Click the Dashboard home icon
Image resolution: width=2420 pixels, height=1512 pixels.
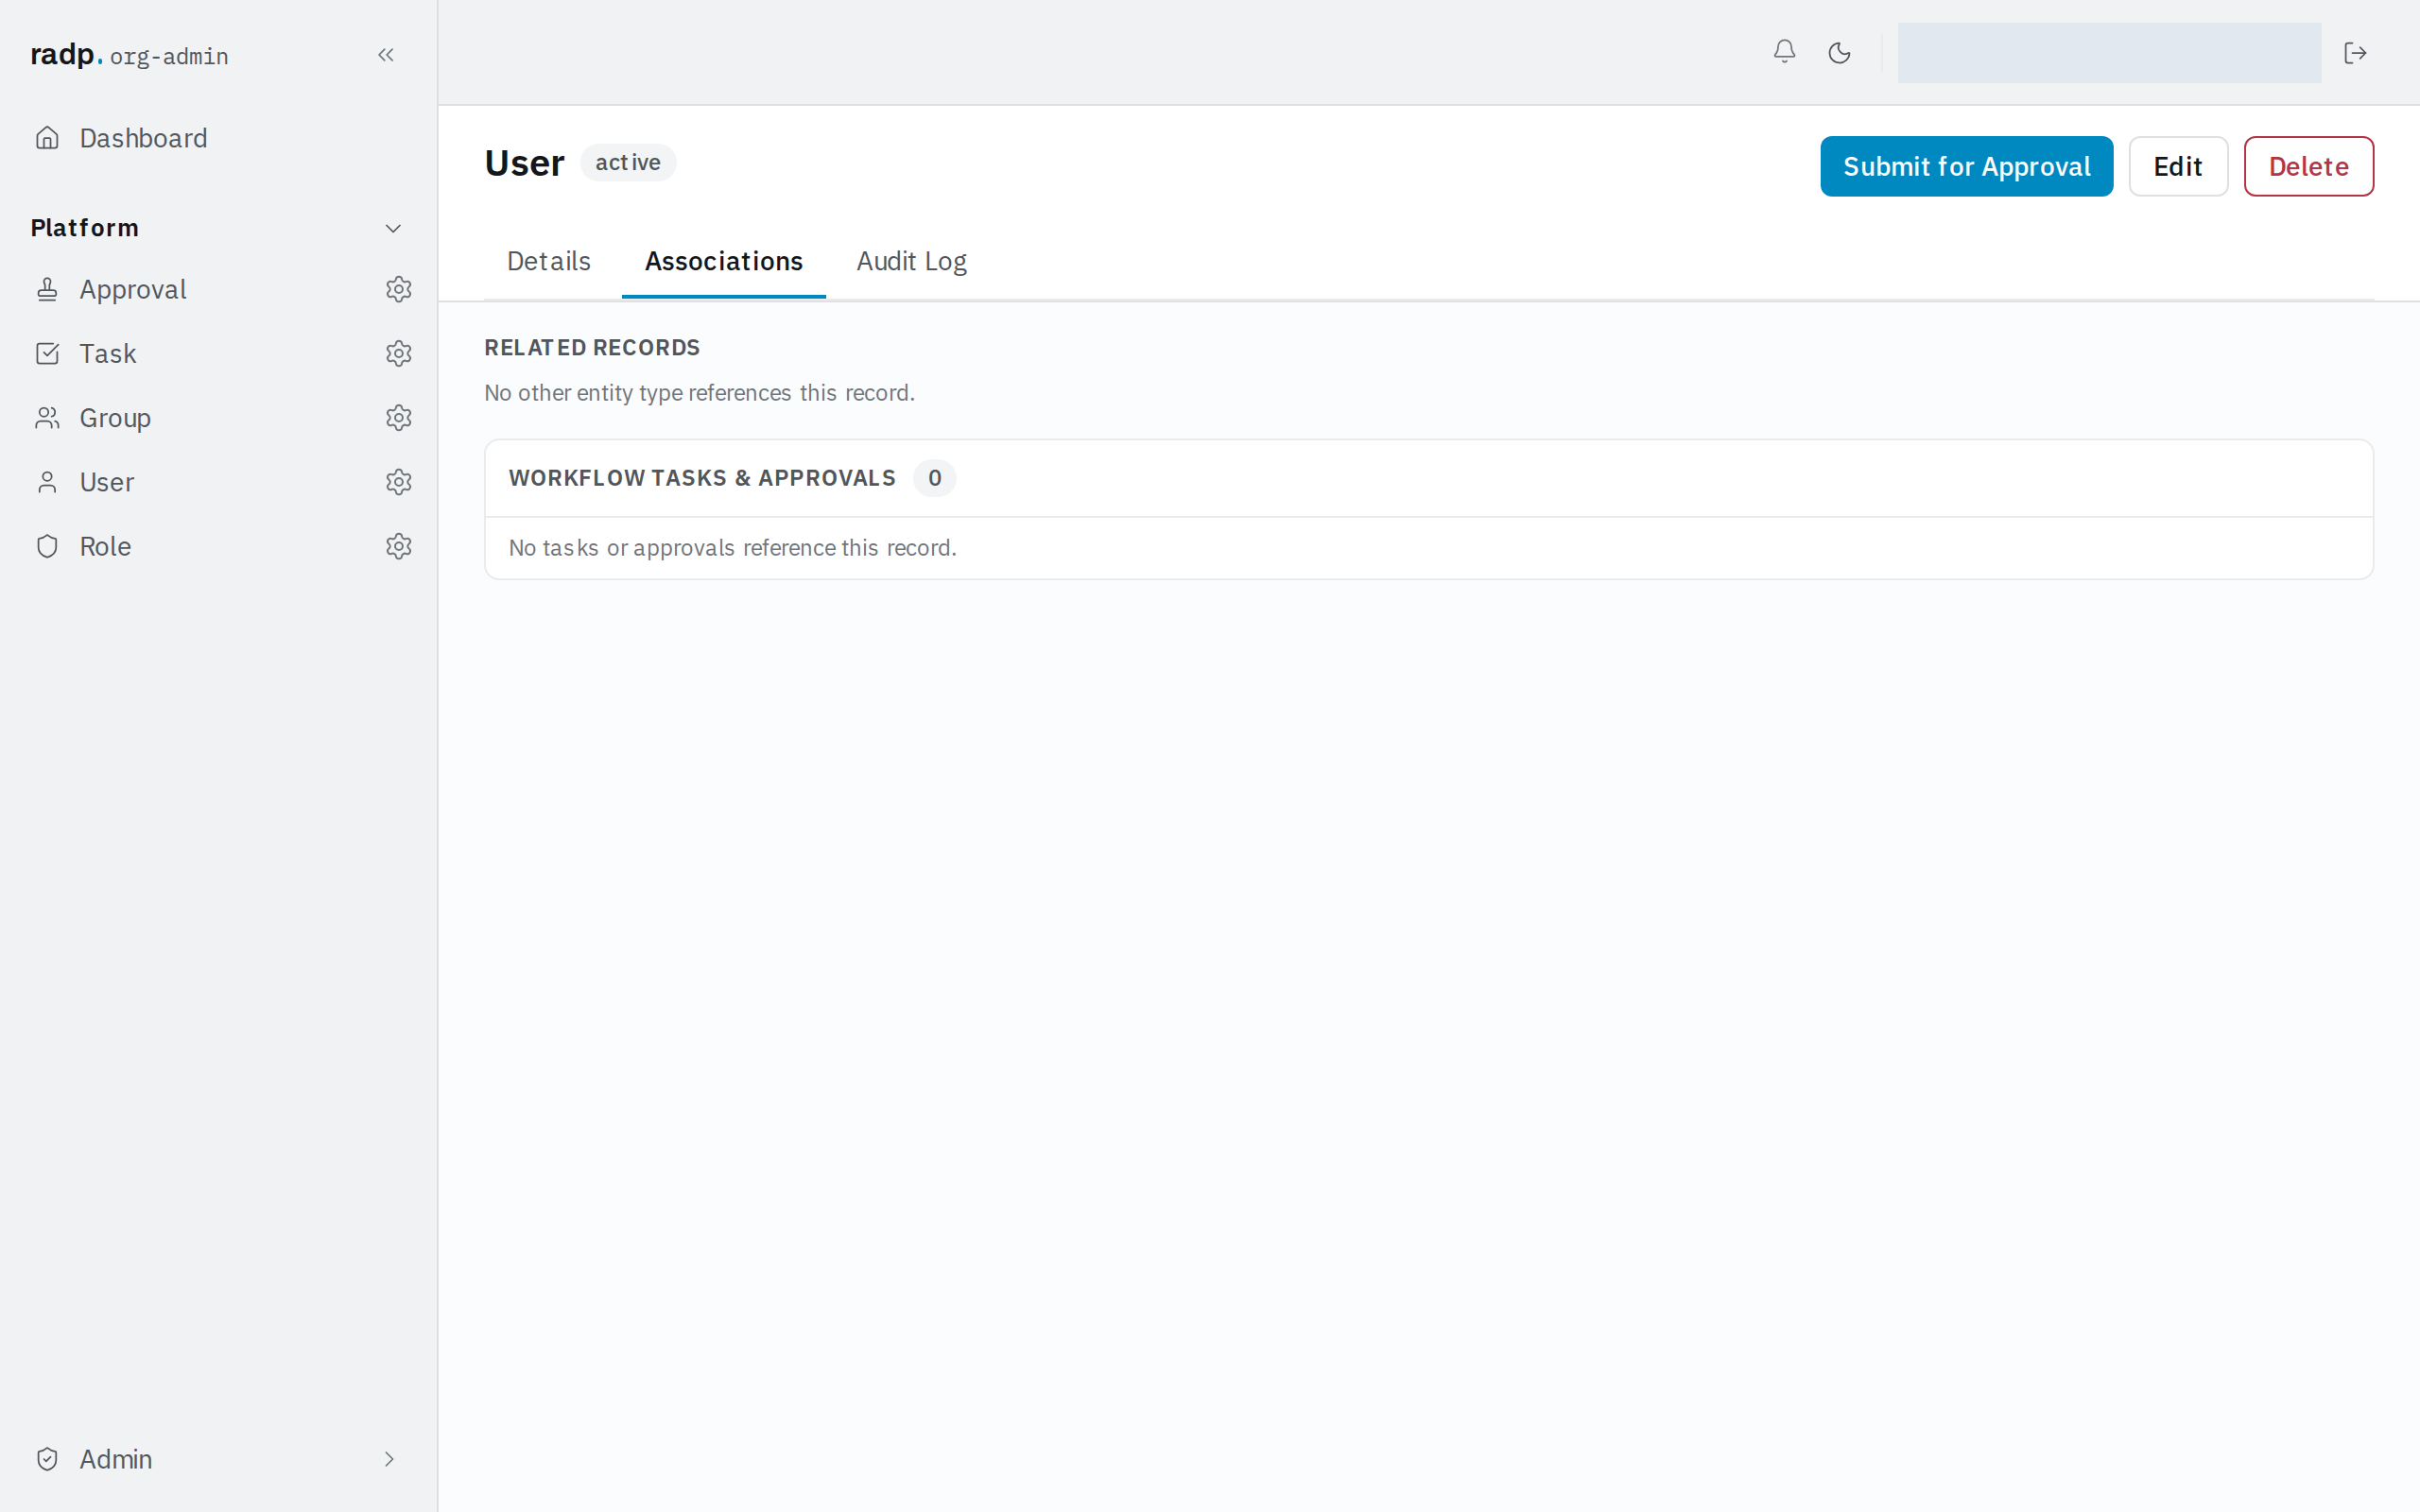(x=47, y=138)
